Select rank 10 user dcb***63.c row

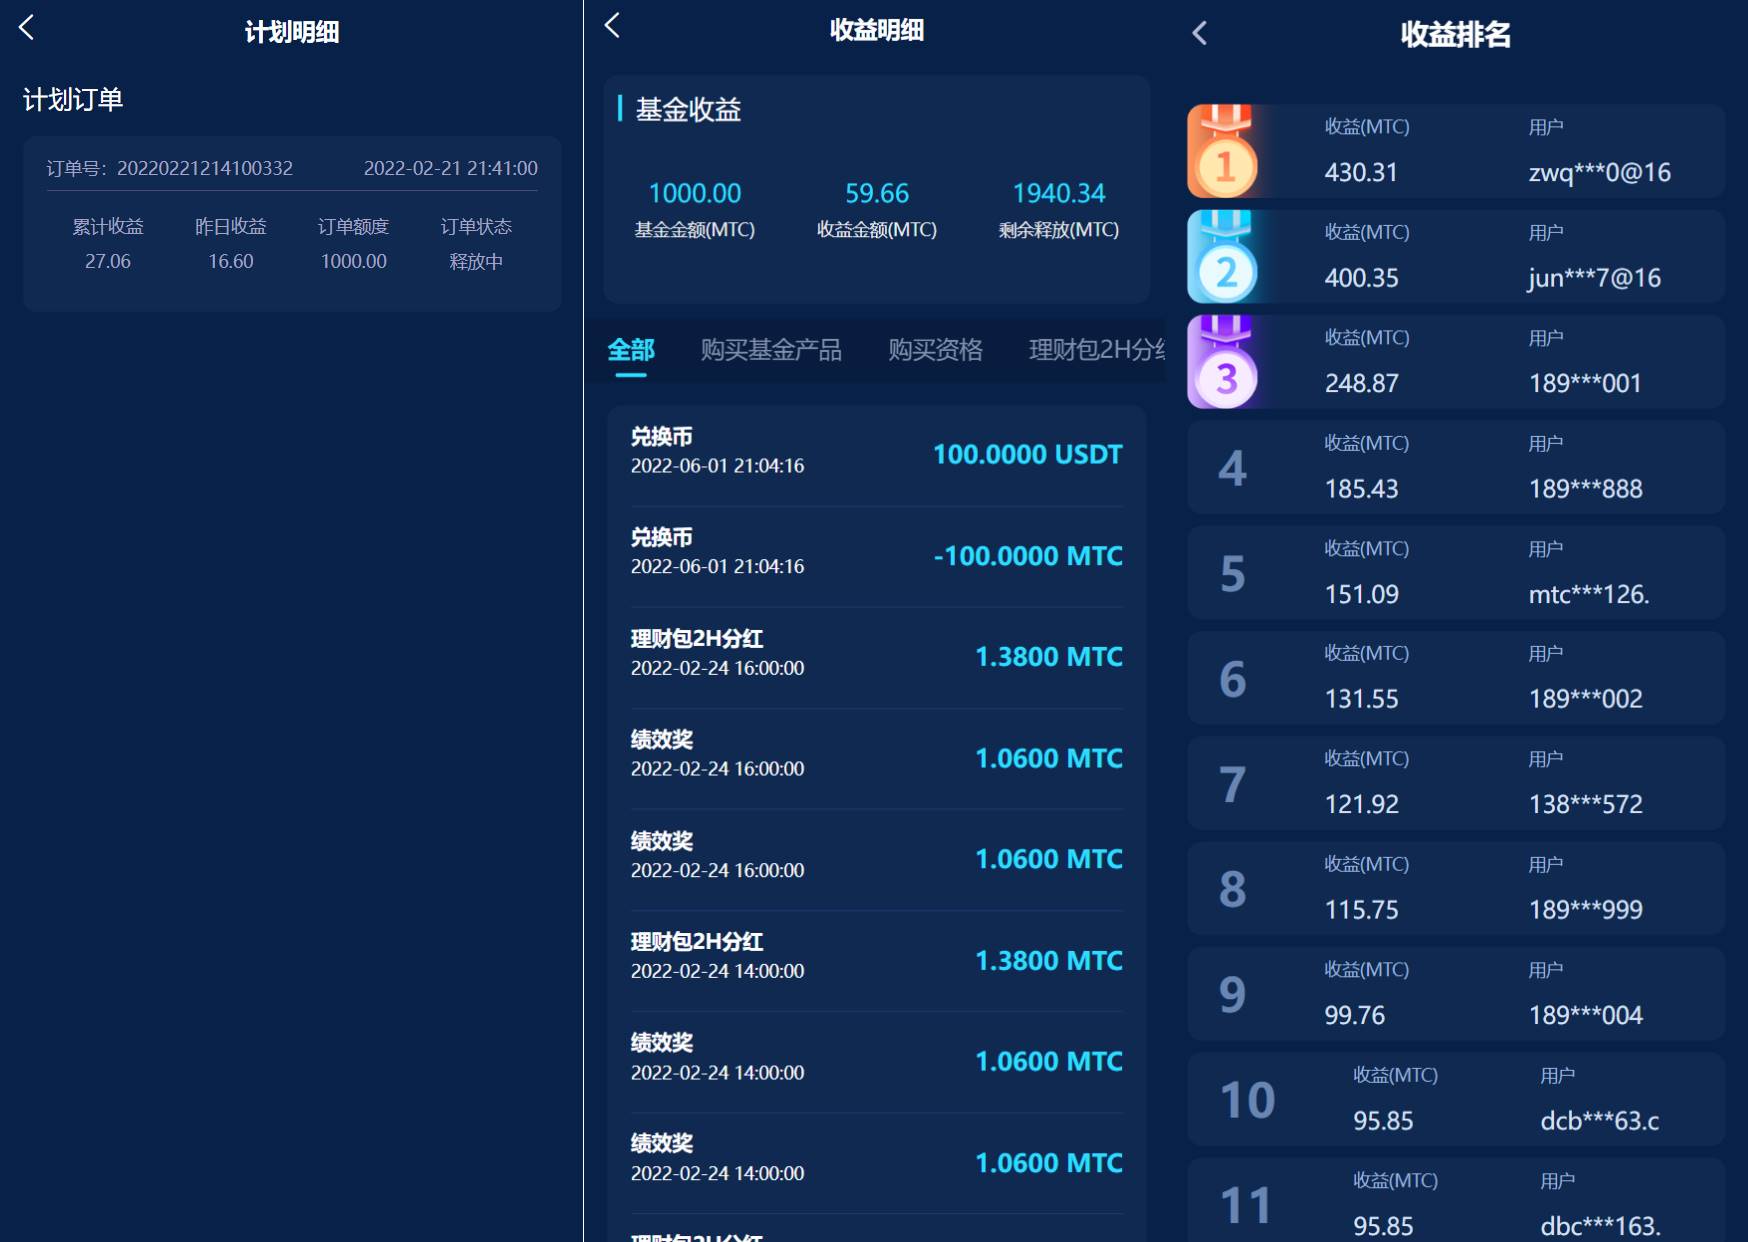1455,1100
